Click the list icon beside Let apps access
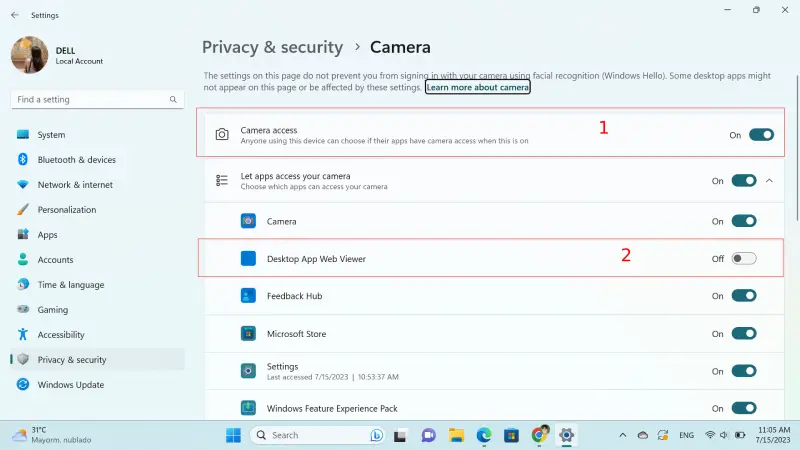This screenshot has height=450, width=800. (x=222, y=180)
